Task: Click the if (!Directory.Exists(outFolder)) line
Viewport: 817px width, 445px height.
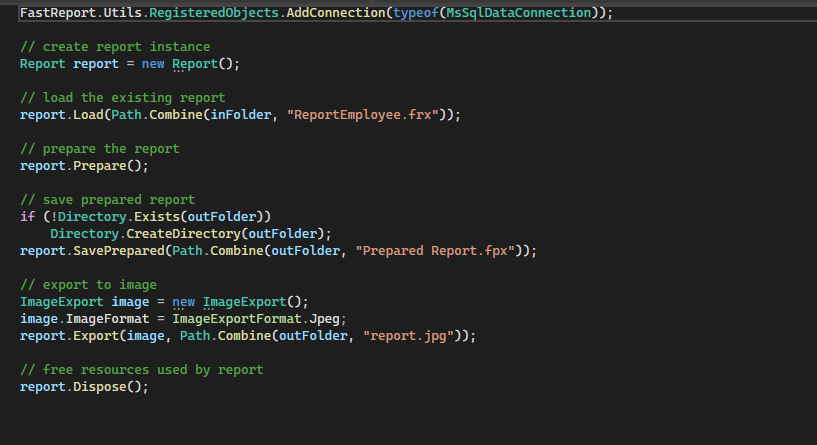Action: tap(145, 217)
